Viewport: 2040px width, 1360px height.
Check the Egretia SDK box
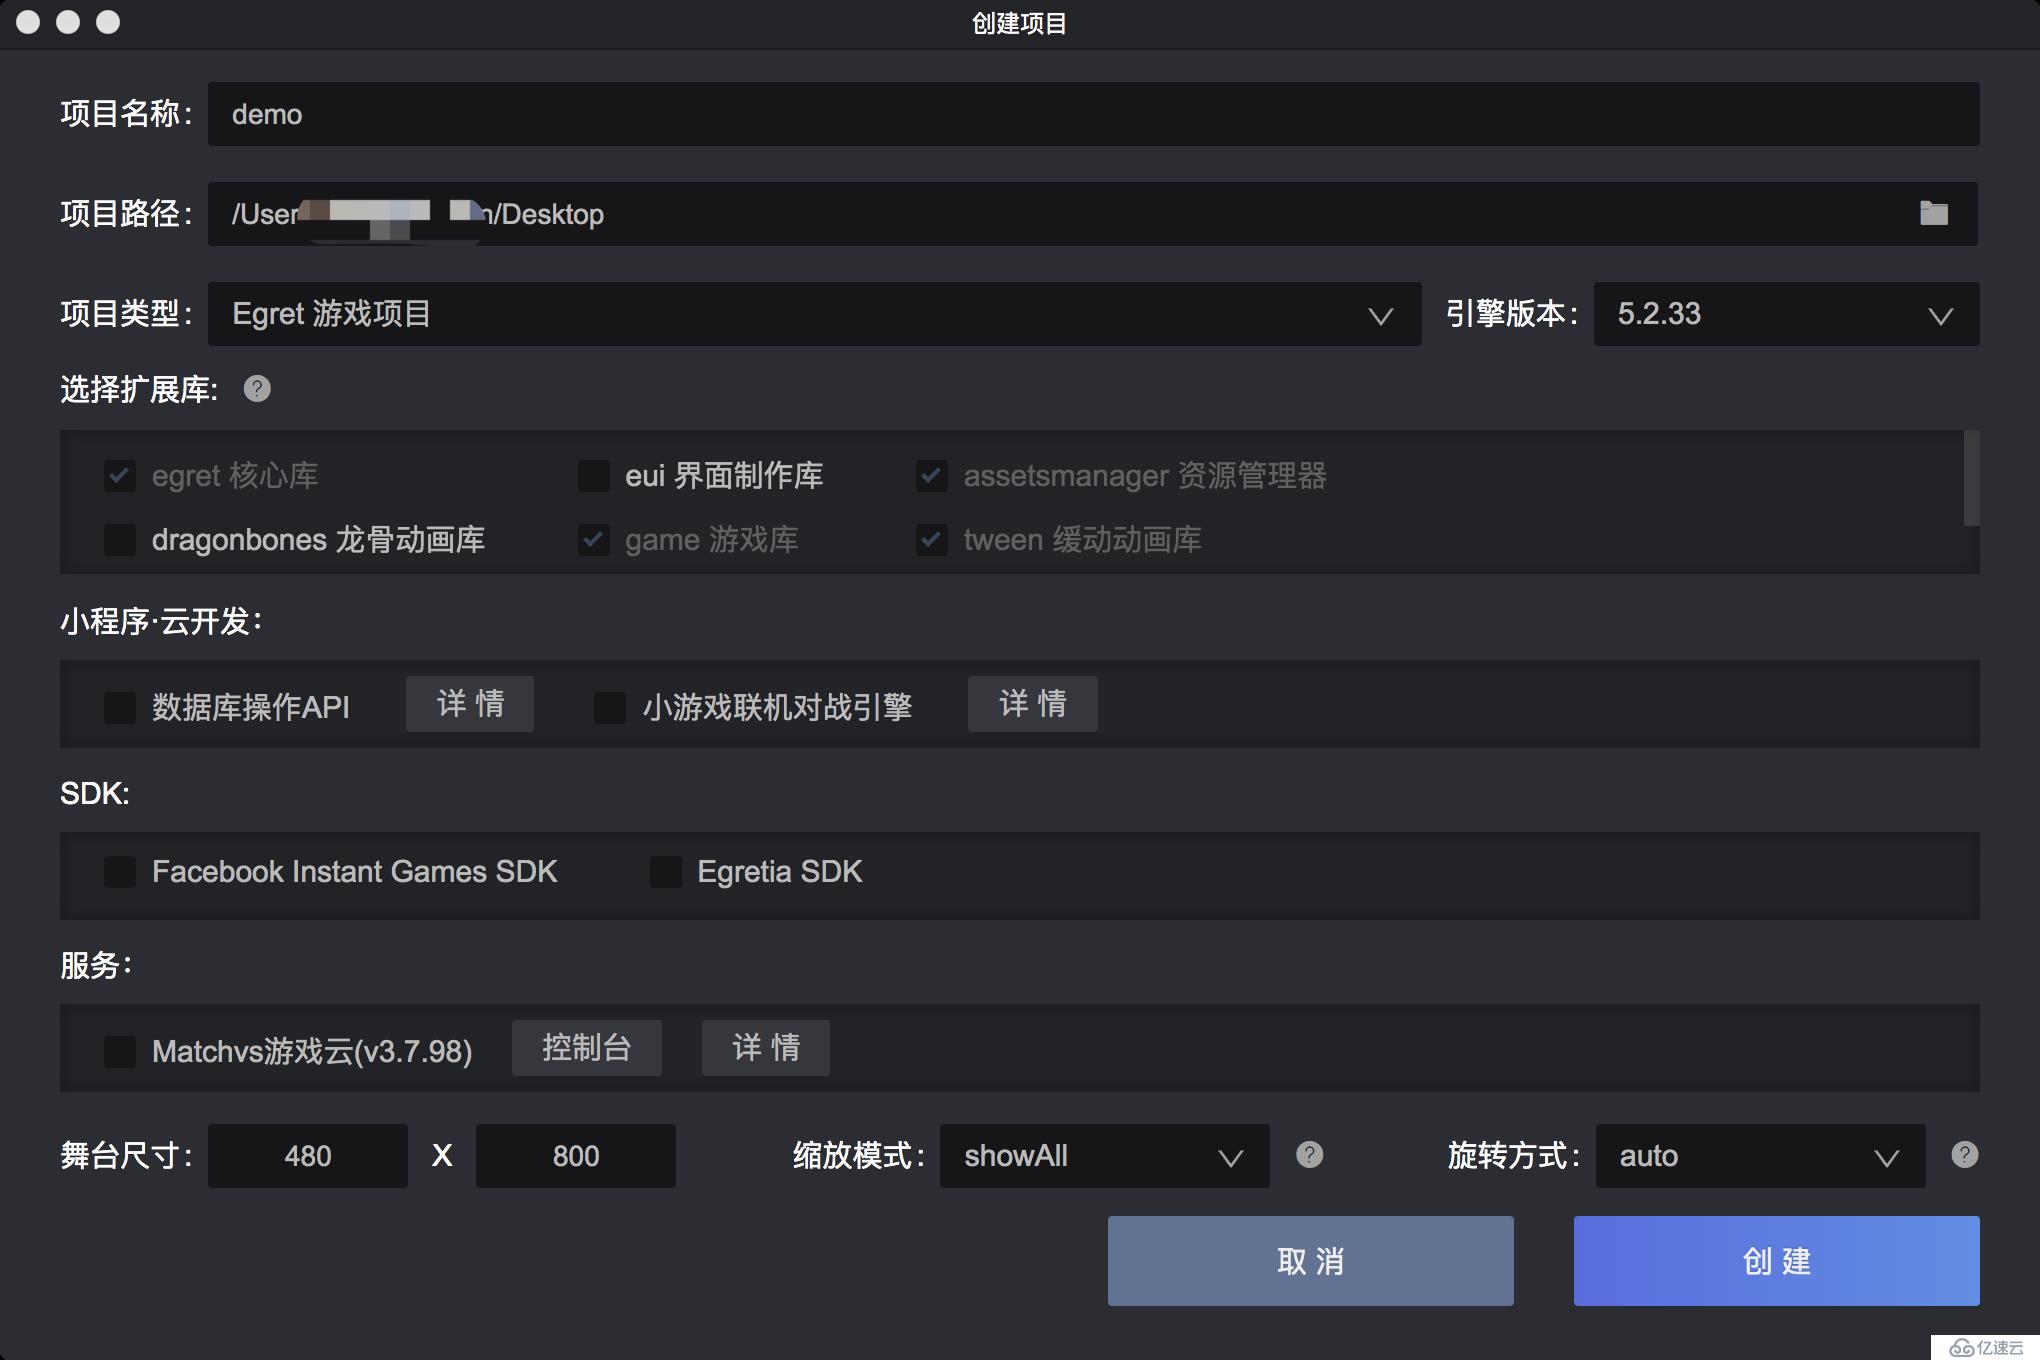pos(666,872)
